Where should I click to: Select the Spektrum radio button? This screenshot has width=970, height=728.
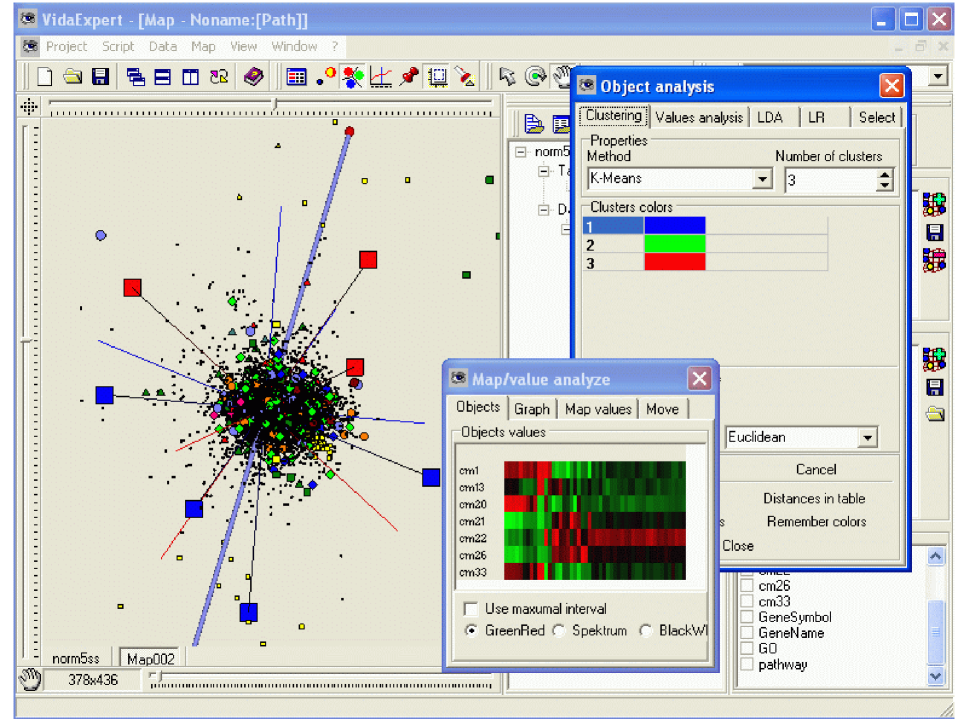pyautogui.click(x=559, y=631)
